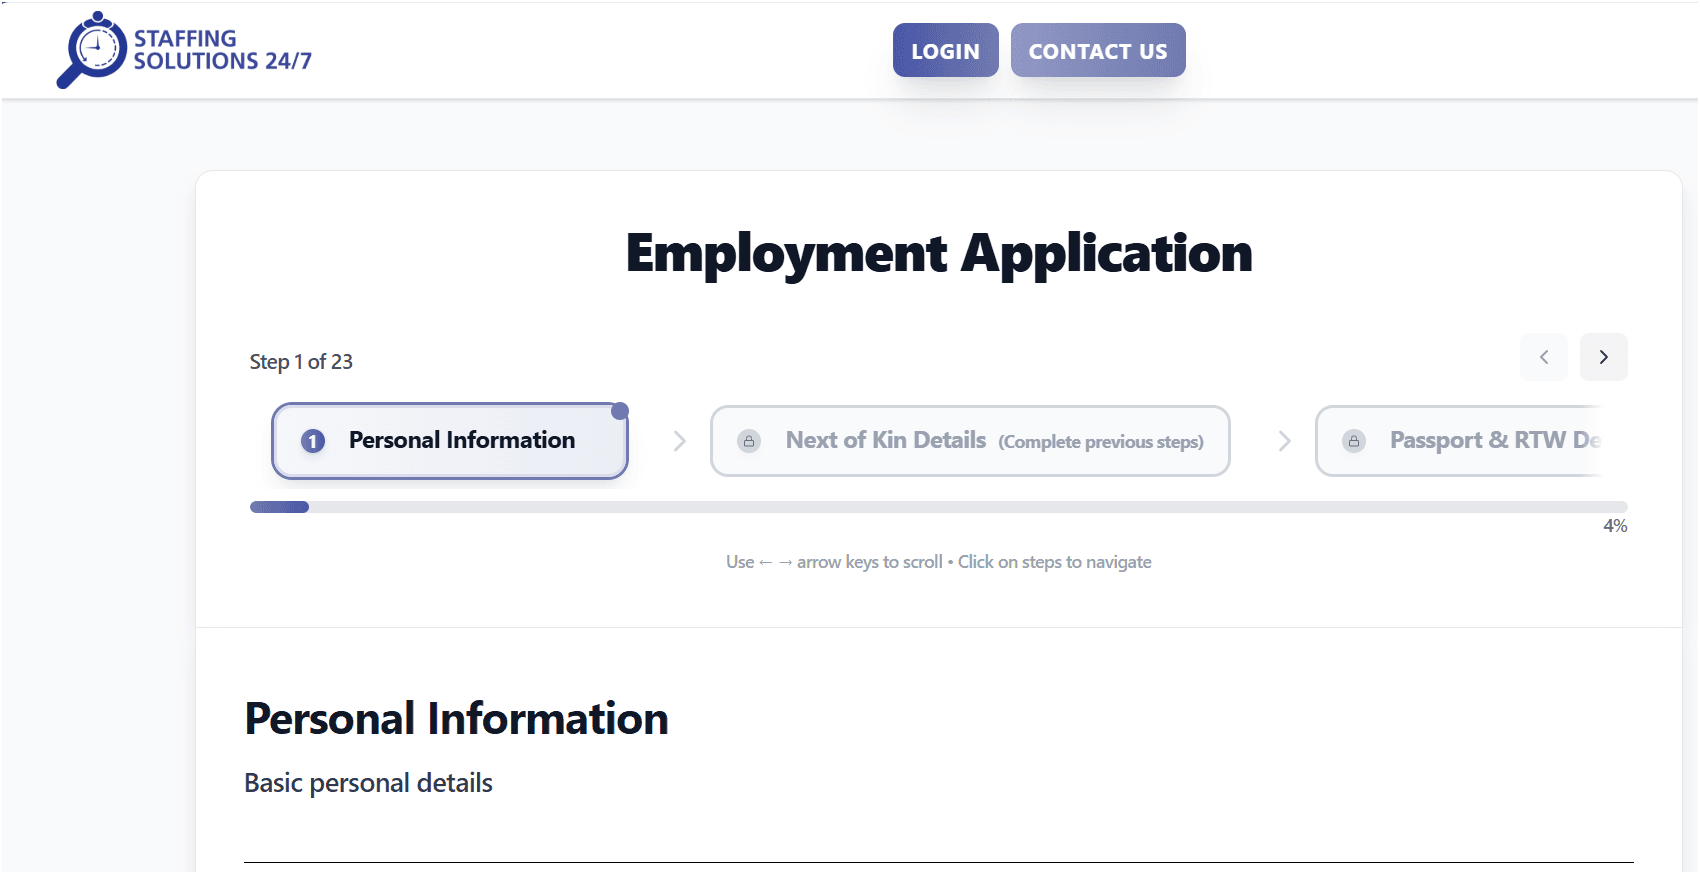Image resolution: width=1700 pixels, height=874 pixels.
Task: Click the number 1 badge on Personal Information
Action: [x=313, y=441]
